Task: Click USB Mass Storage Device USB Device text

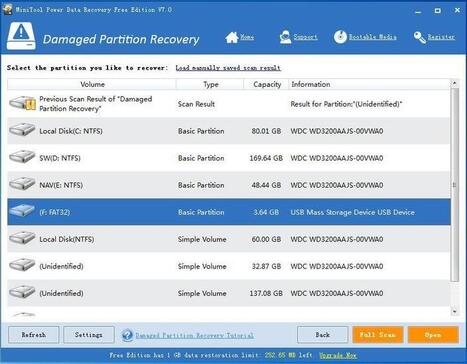Action: pos(352,212)
